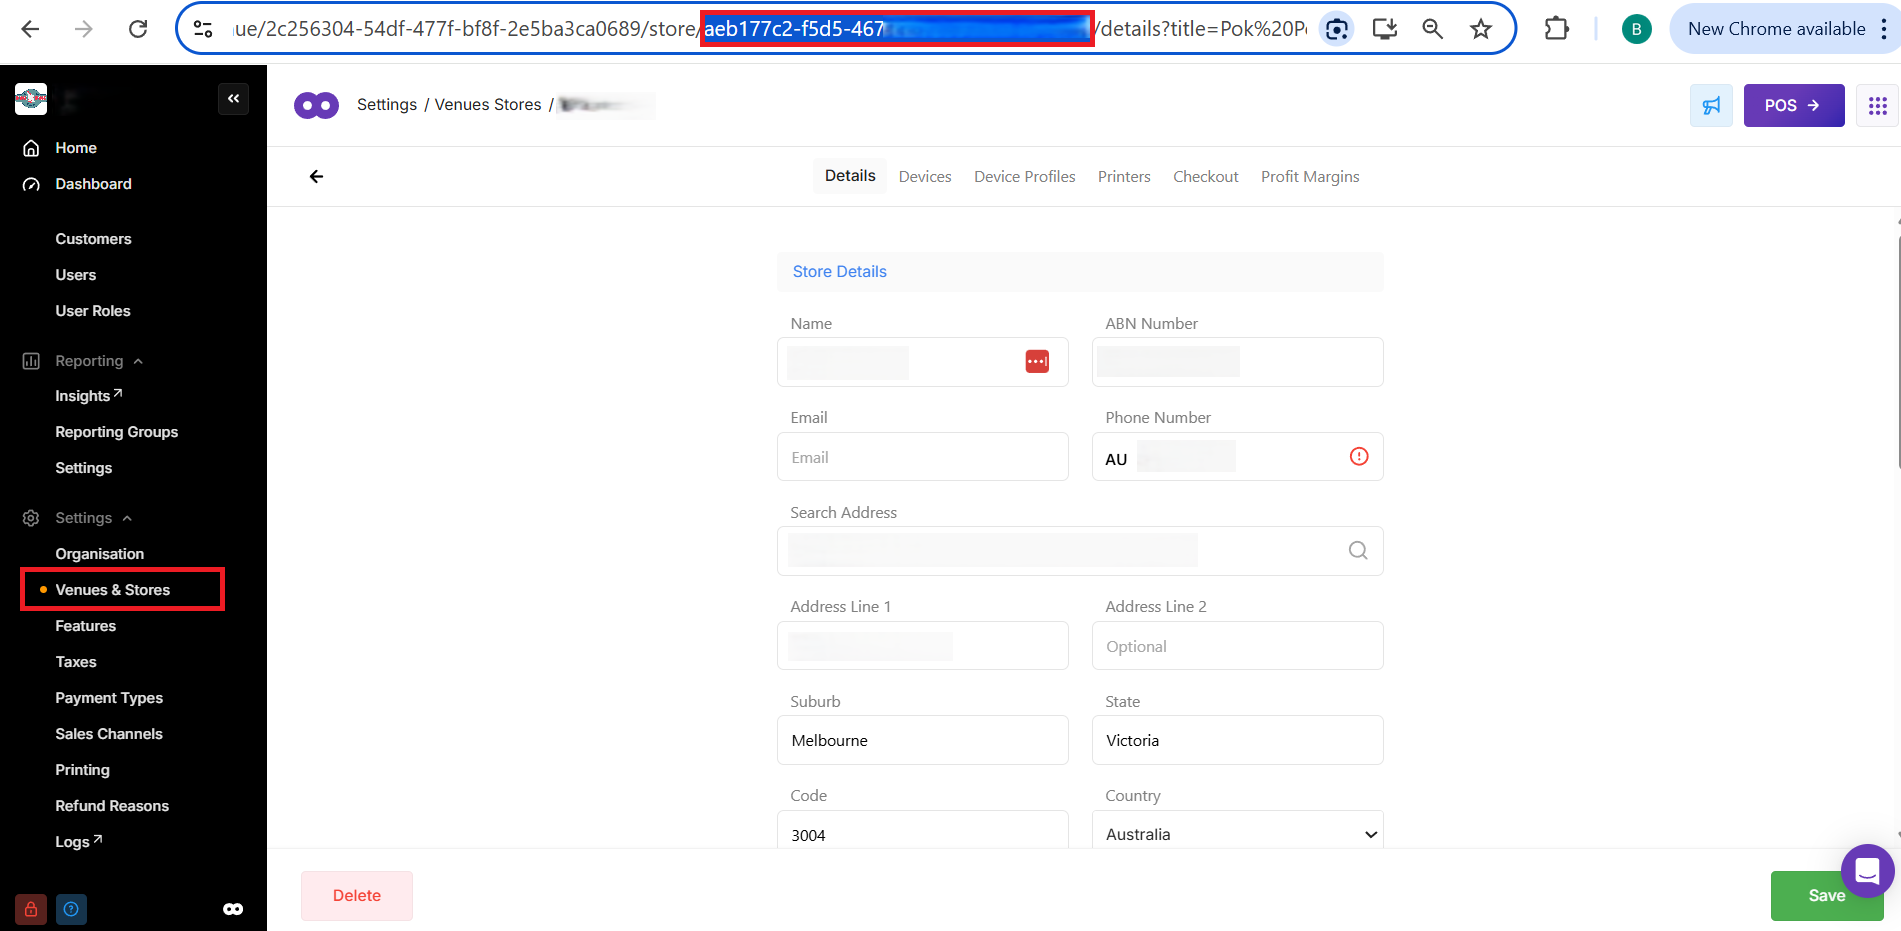Click the browser back arrow
This screenshot has width=1901, height=931.
[30, 29]
